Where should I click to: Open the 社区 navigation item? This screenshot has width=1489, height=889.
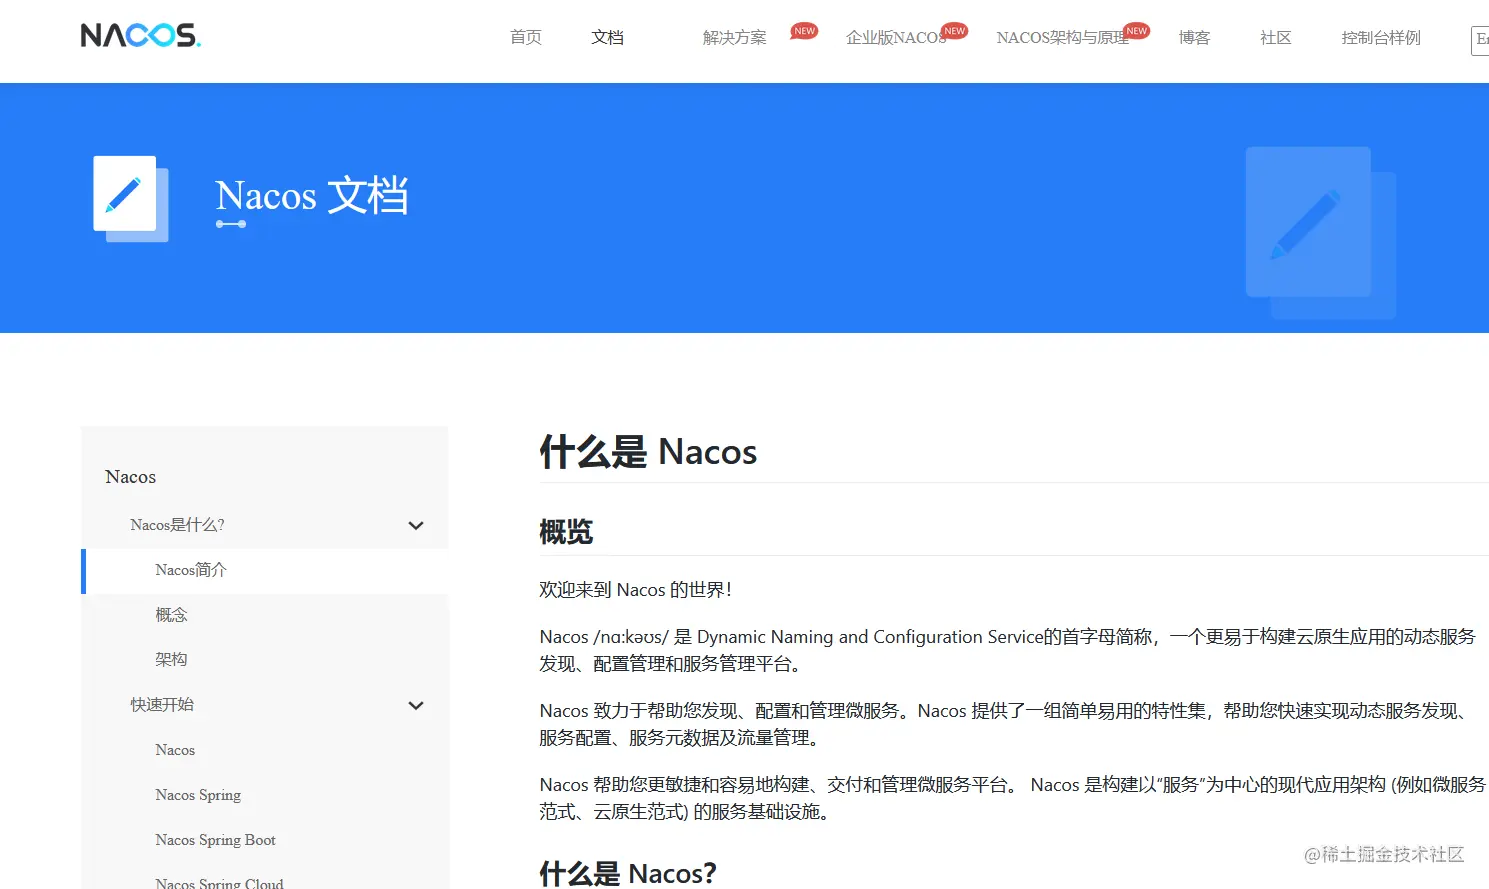[1275, 37]
